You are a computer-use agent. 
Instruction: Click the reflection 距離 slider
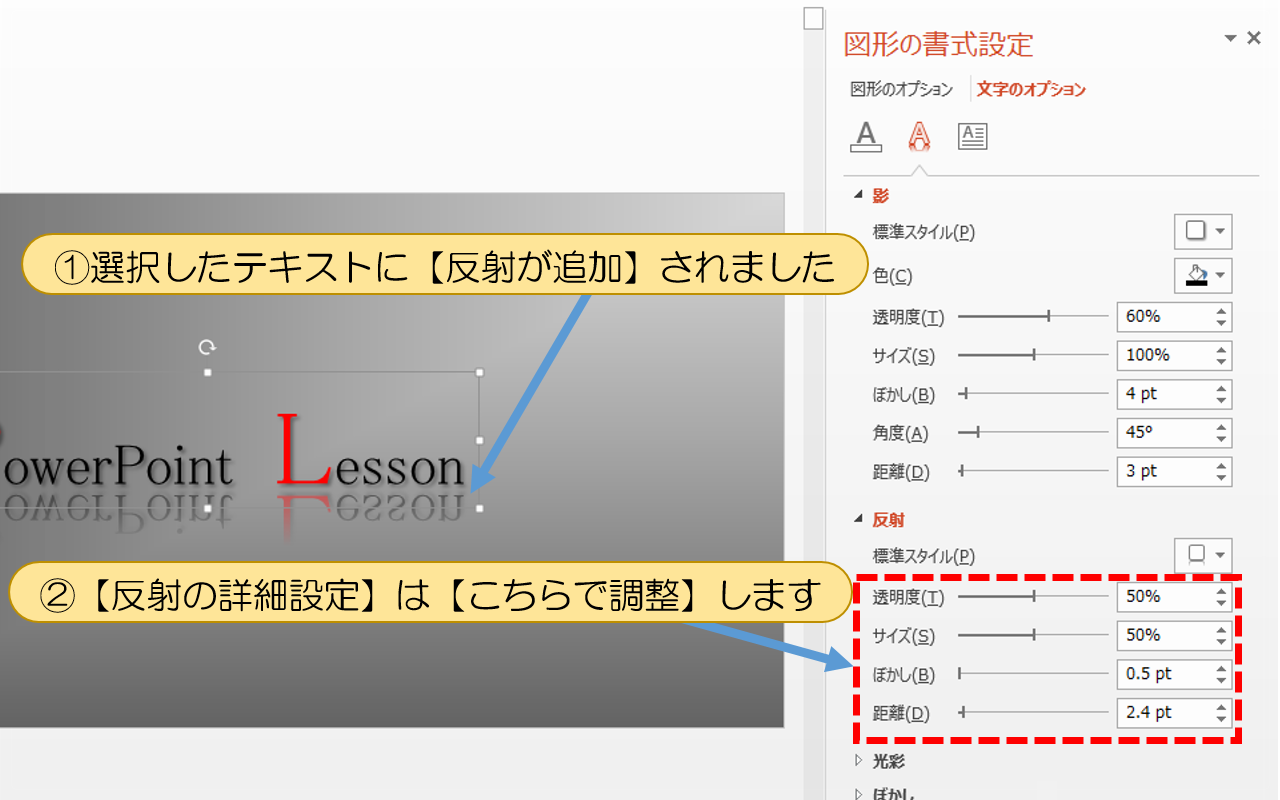pos(1033,713)
